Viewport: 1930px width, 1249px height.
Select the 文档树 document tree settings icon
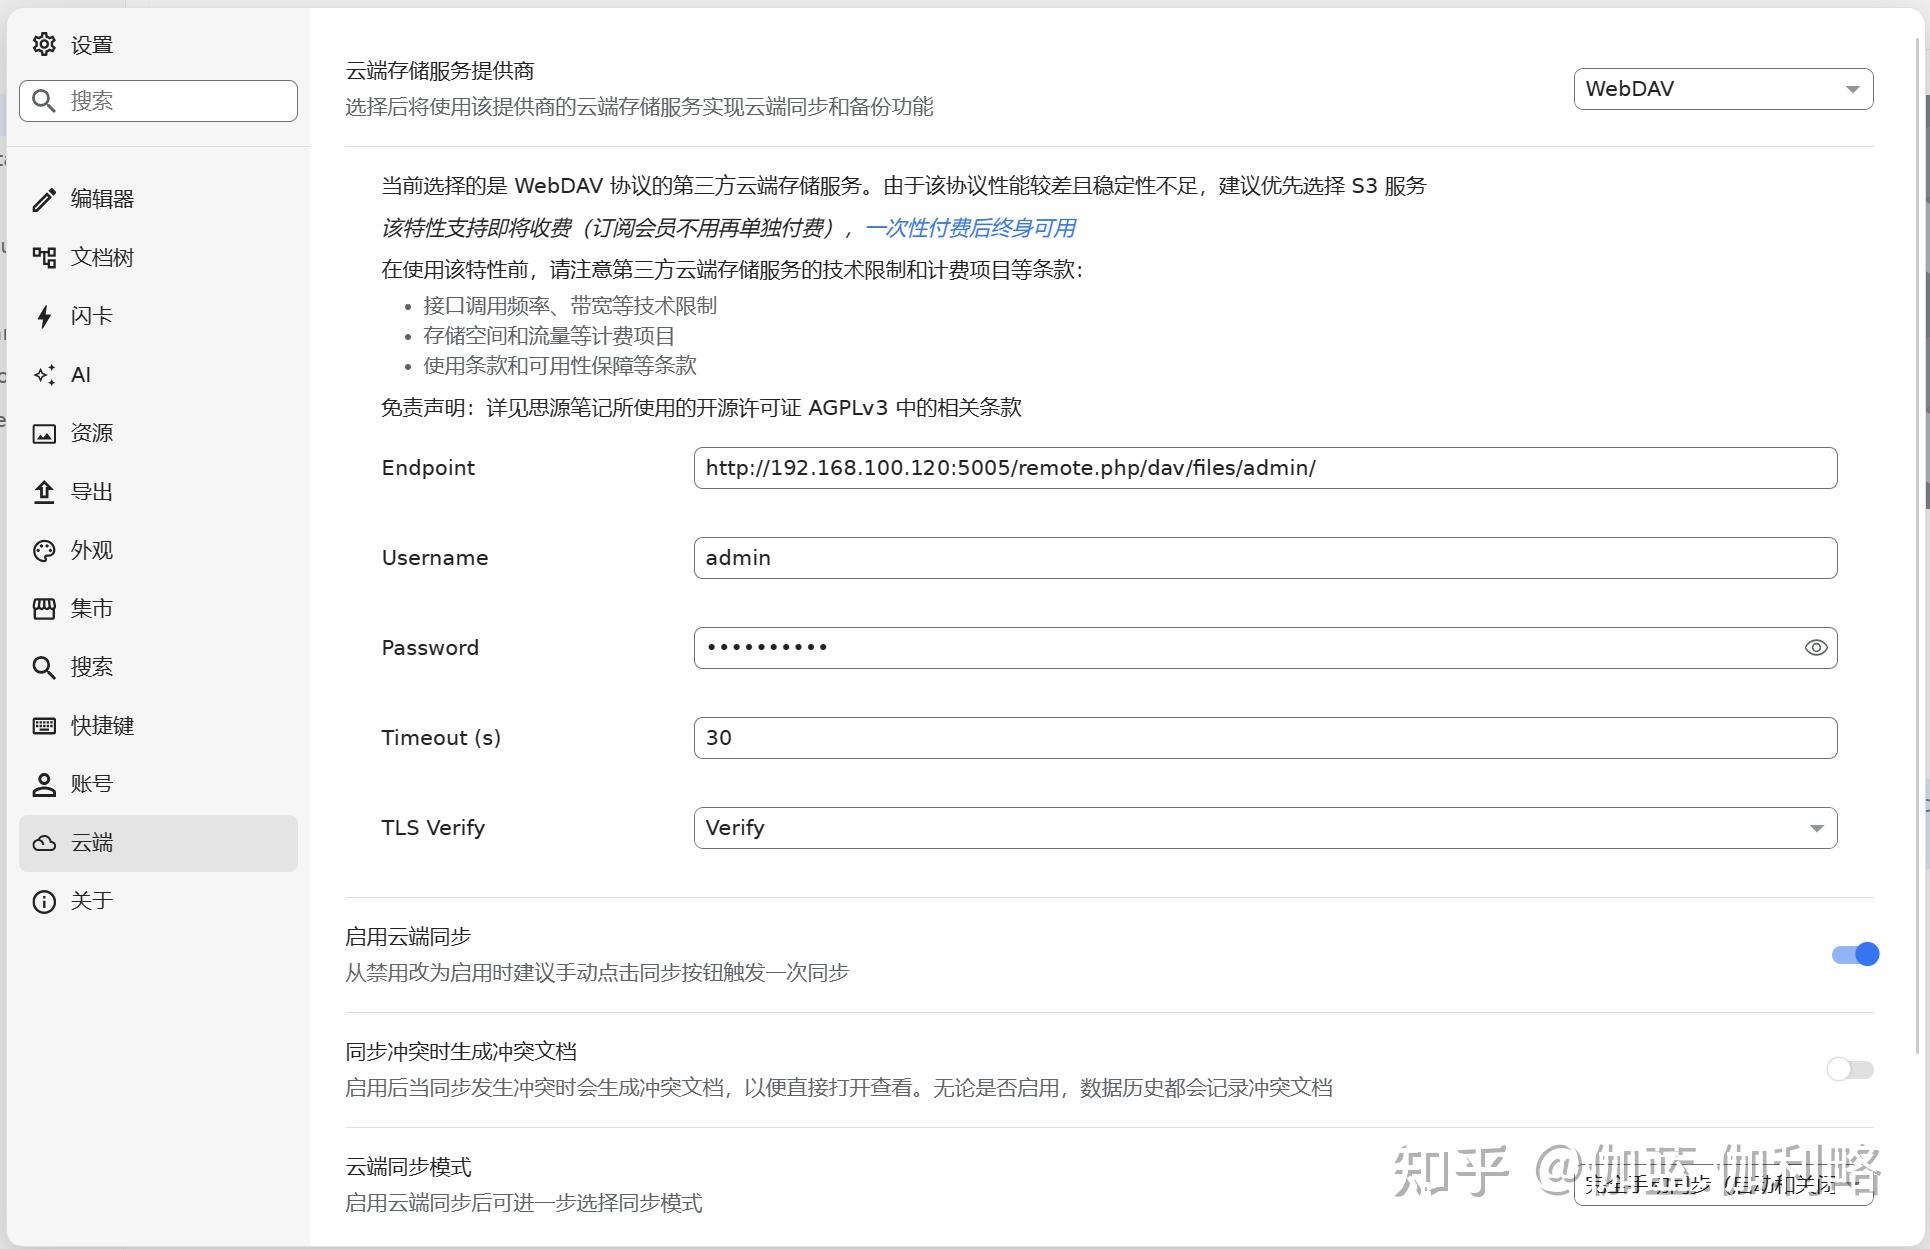click(x=44, y=257)
